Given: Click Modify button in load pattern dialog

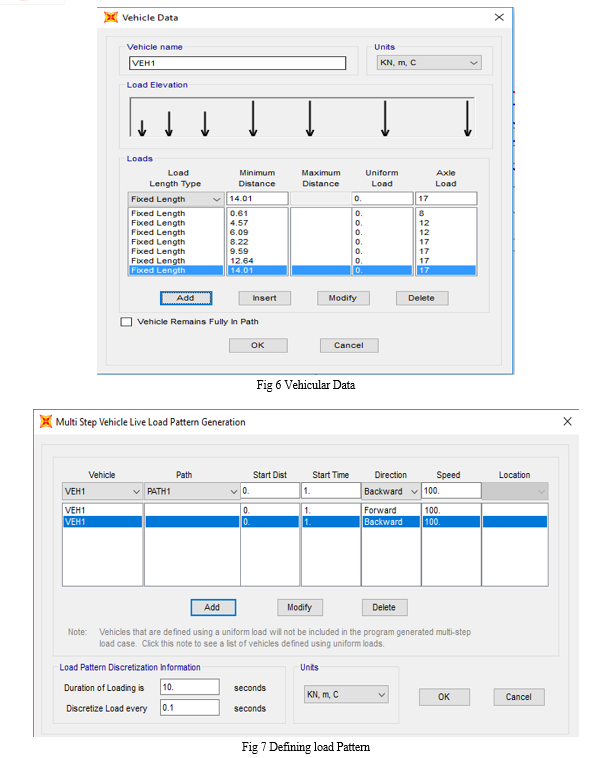Looking at the screenshot, I should pos(300,607).
